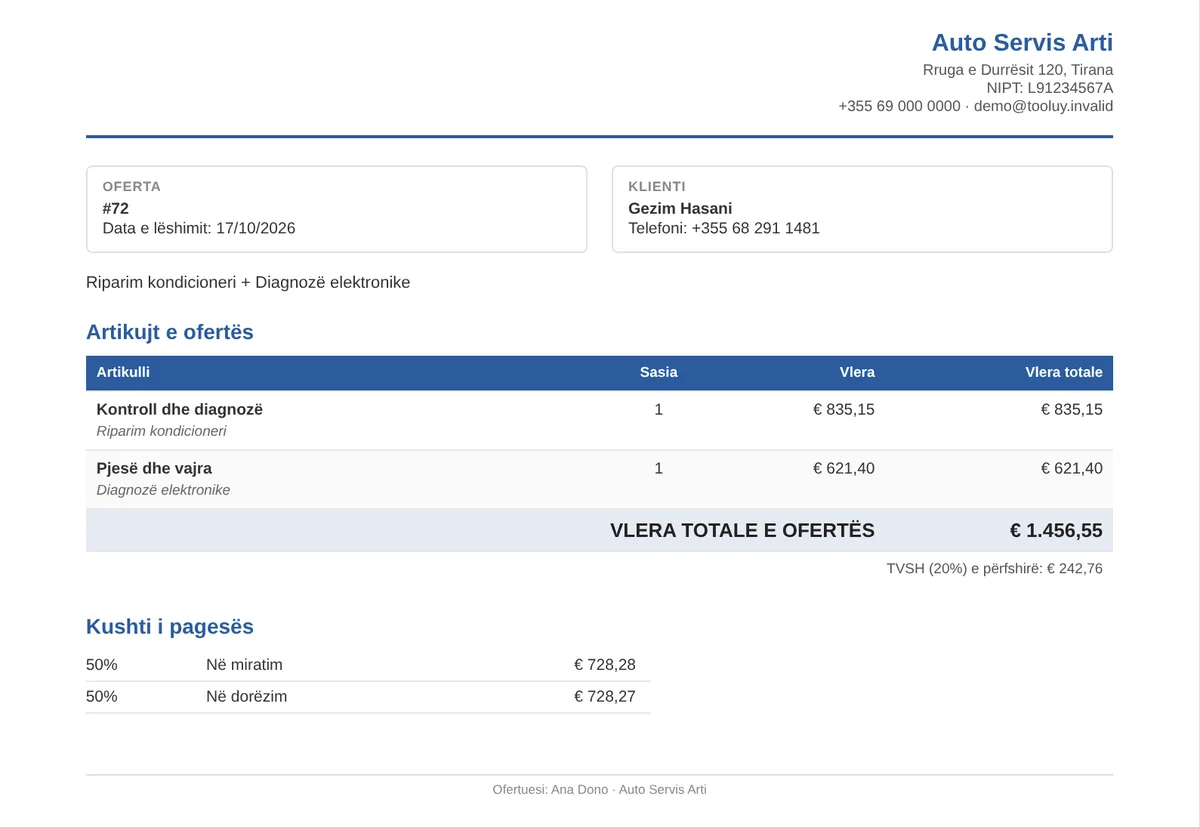The width and height of the screenshot is (1200, 827).
Task: Click the amount € 728,28
Action: click(x=605, y=665)
